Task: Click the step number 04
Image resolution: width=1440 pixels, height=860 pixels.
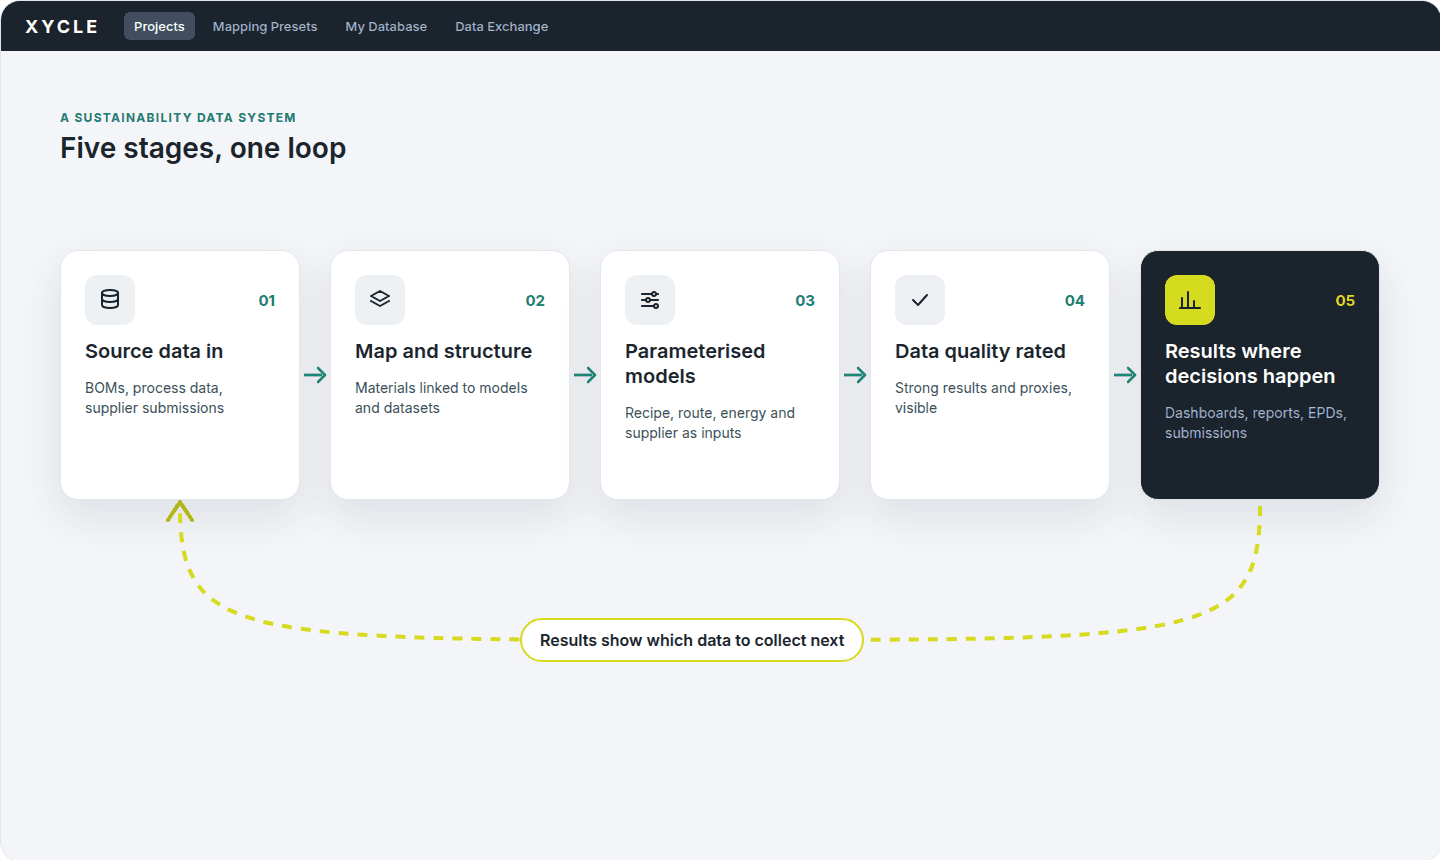Action: 1075,300
